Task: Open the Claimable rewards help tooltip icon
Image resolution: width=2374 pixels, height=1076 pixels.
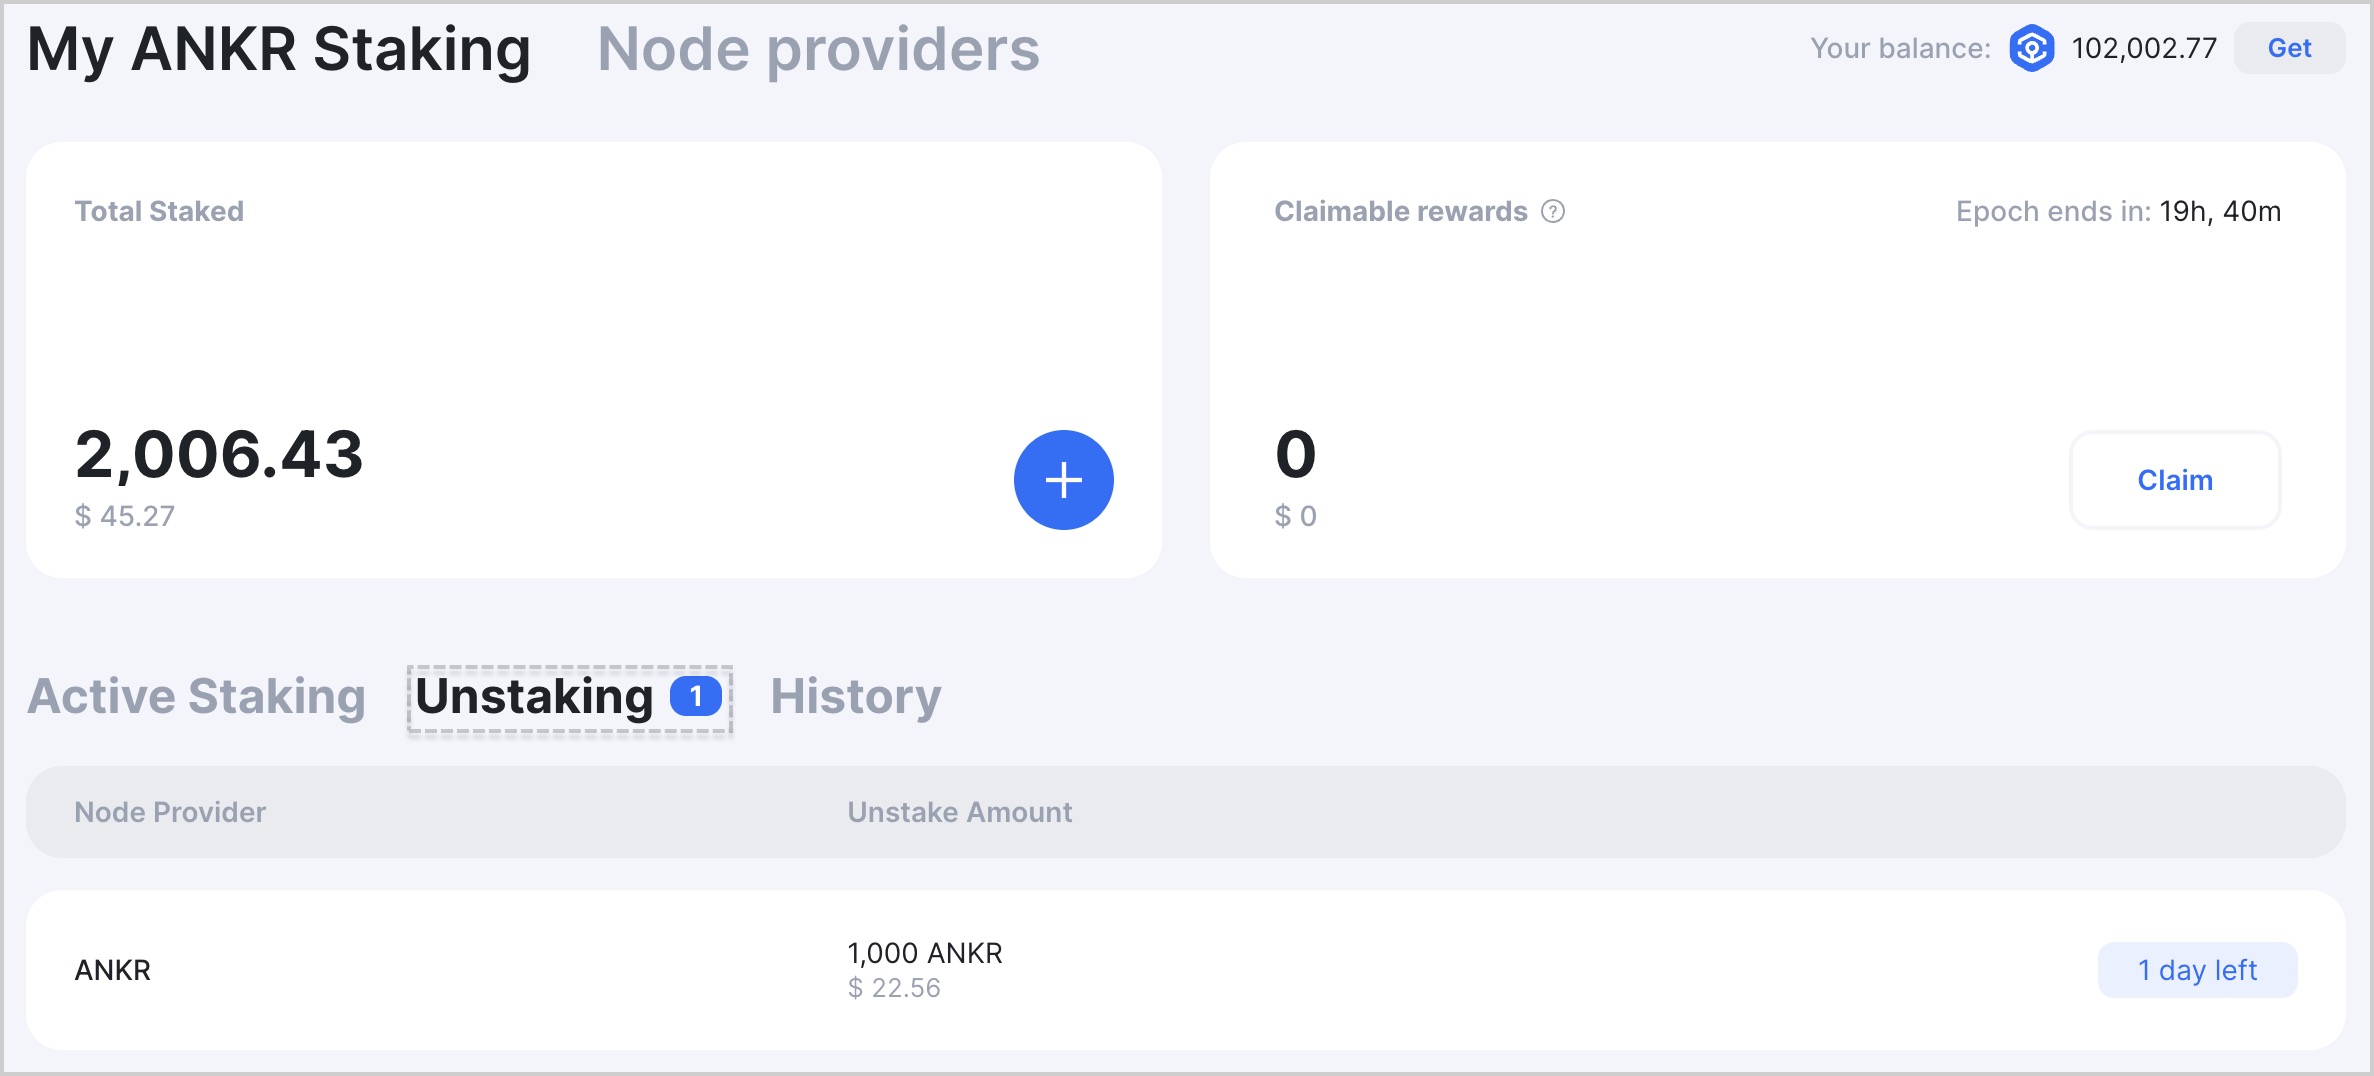Action: point(1552,211)
